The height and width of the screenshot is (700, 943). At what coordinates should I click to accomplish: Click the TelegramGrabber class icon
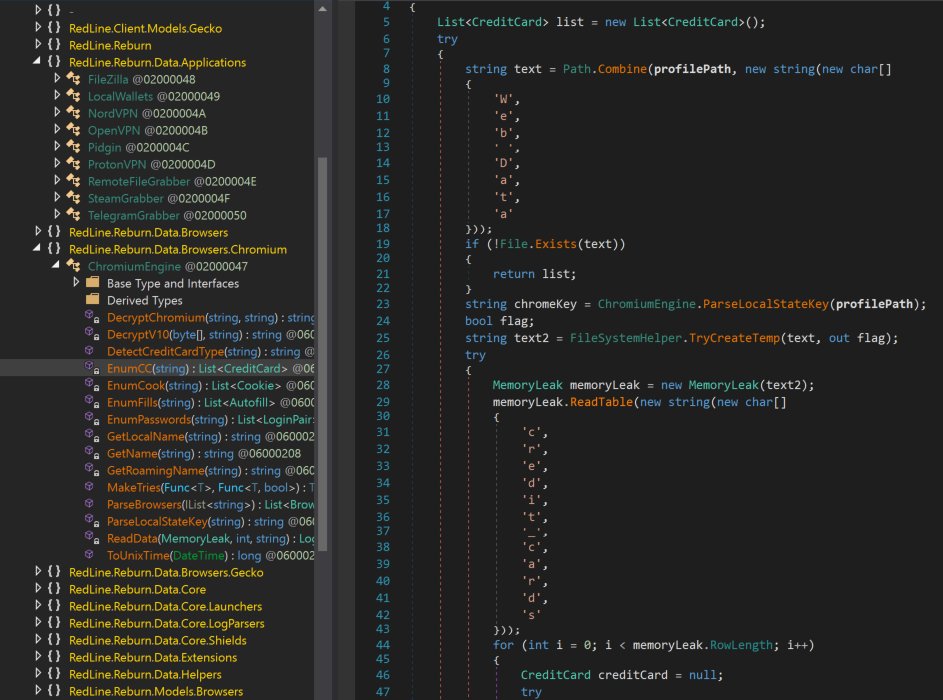(73, 215)
